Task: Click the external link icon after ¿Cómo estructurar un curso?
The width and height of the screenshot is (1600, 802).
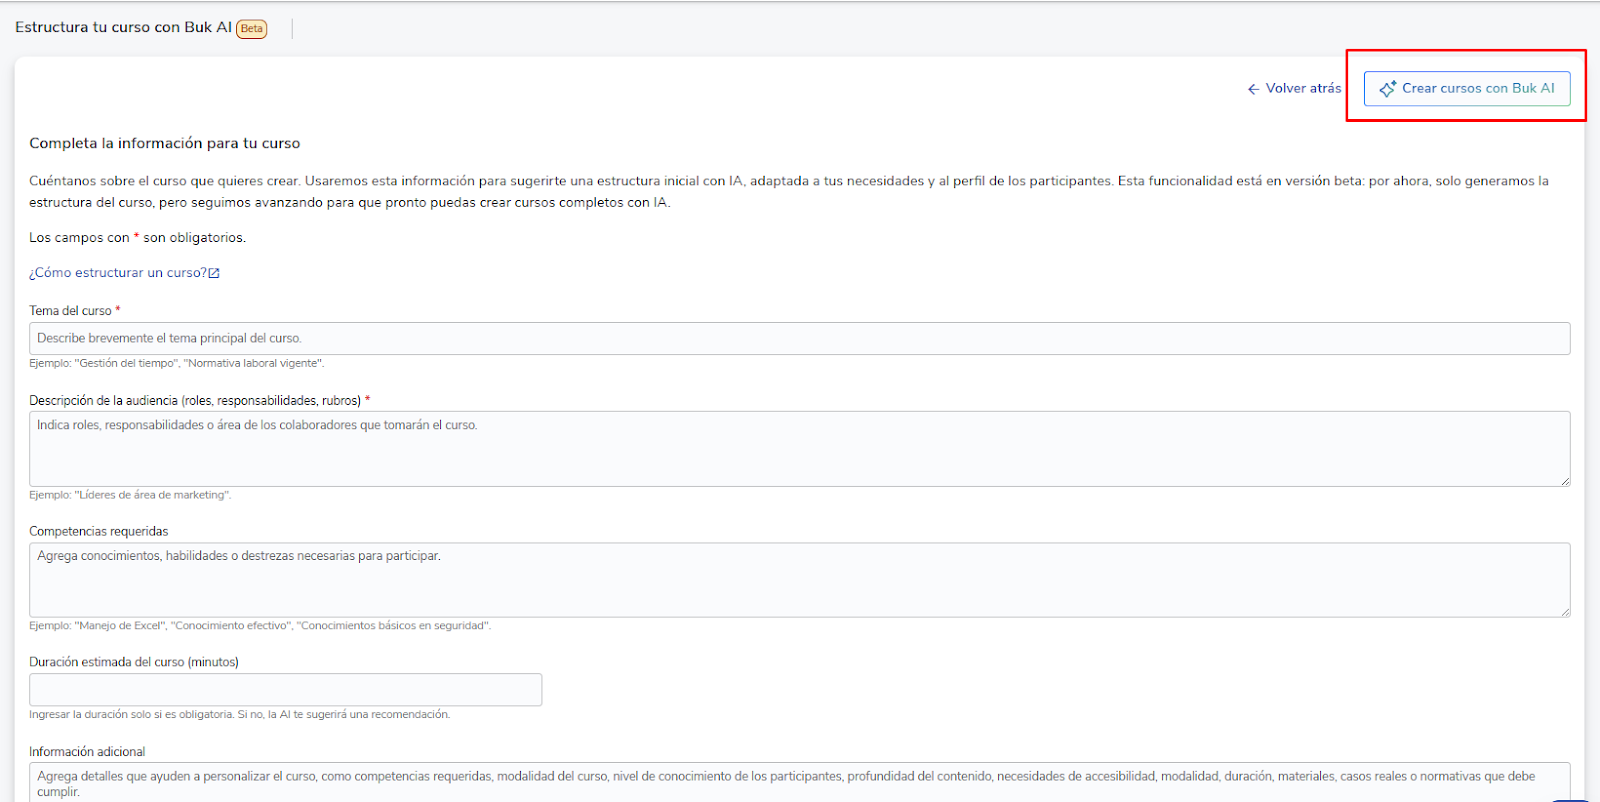Action: (214, 273)
